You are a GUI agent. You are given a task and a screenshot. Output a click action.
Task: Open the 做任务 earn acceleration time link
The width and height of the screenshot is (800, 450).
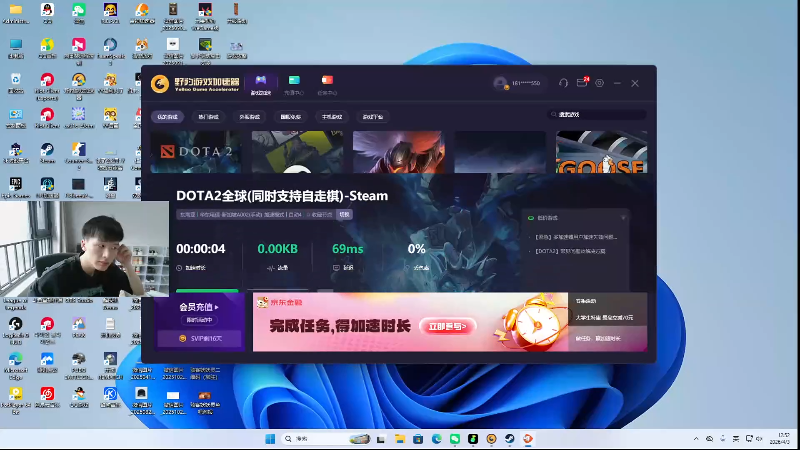pyautogui.click(x=597, y=338)
